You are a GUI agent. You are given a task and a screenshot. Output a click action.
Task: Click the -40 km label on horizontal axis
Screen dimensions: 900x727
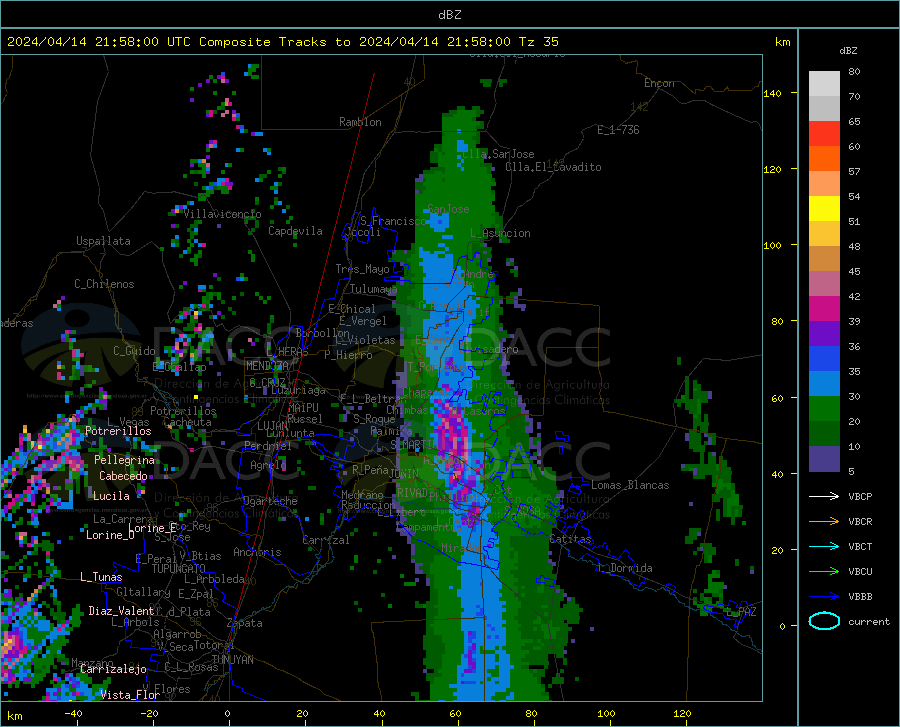point(73,714)
